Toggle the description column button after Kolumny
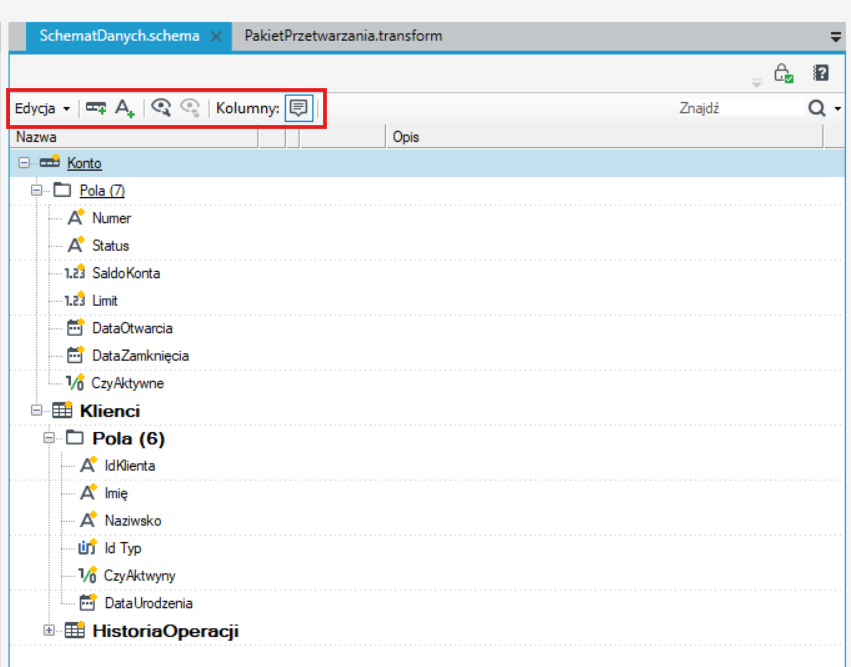The height and width of the screenshot is (667, 851). (299, 108)
